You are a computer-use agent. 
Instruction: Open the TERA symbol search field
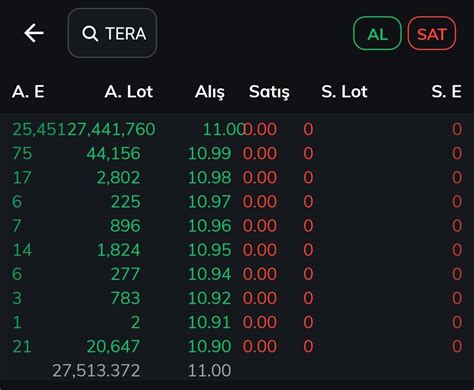pyautogui.click(x=112, y=33)
